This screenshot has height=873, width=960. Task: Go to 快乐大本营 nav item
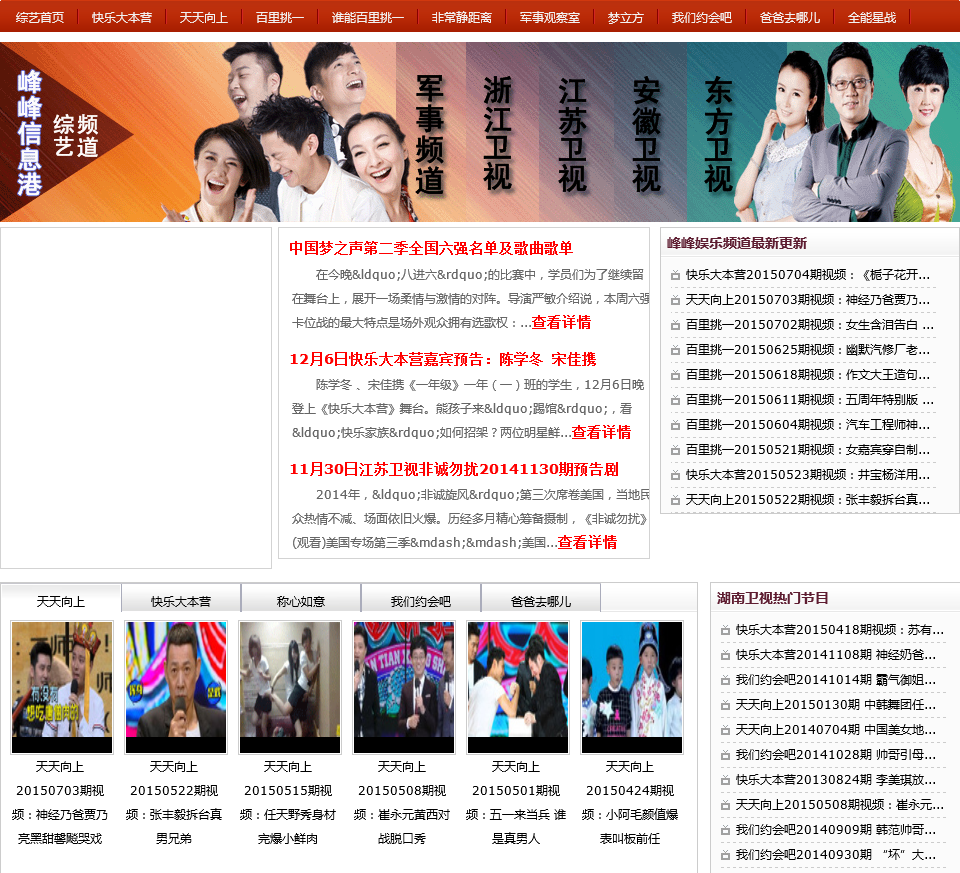point(122,18)
